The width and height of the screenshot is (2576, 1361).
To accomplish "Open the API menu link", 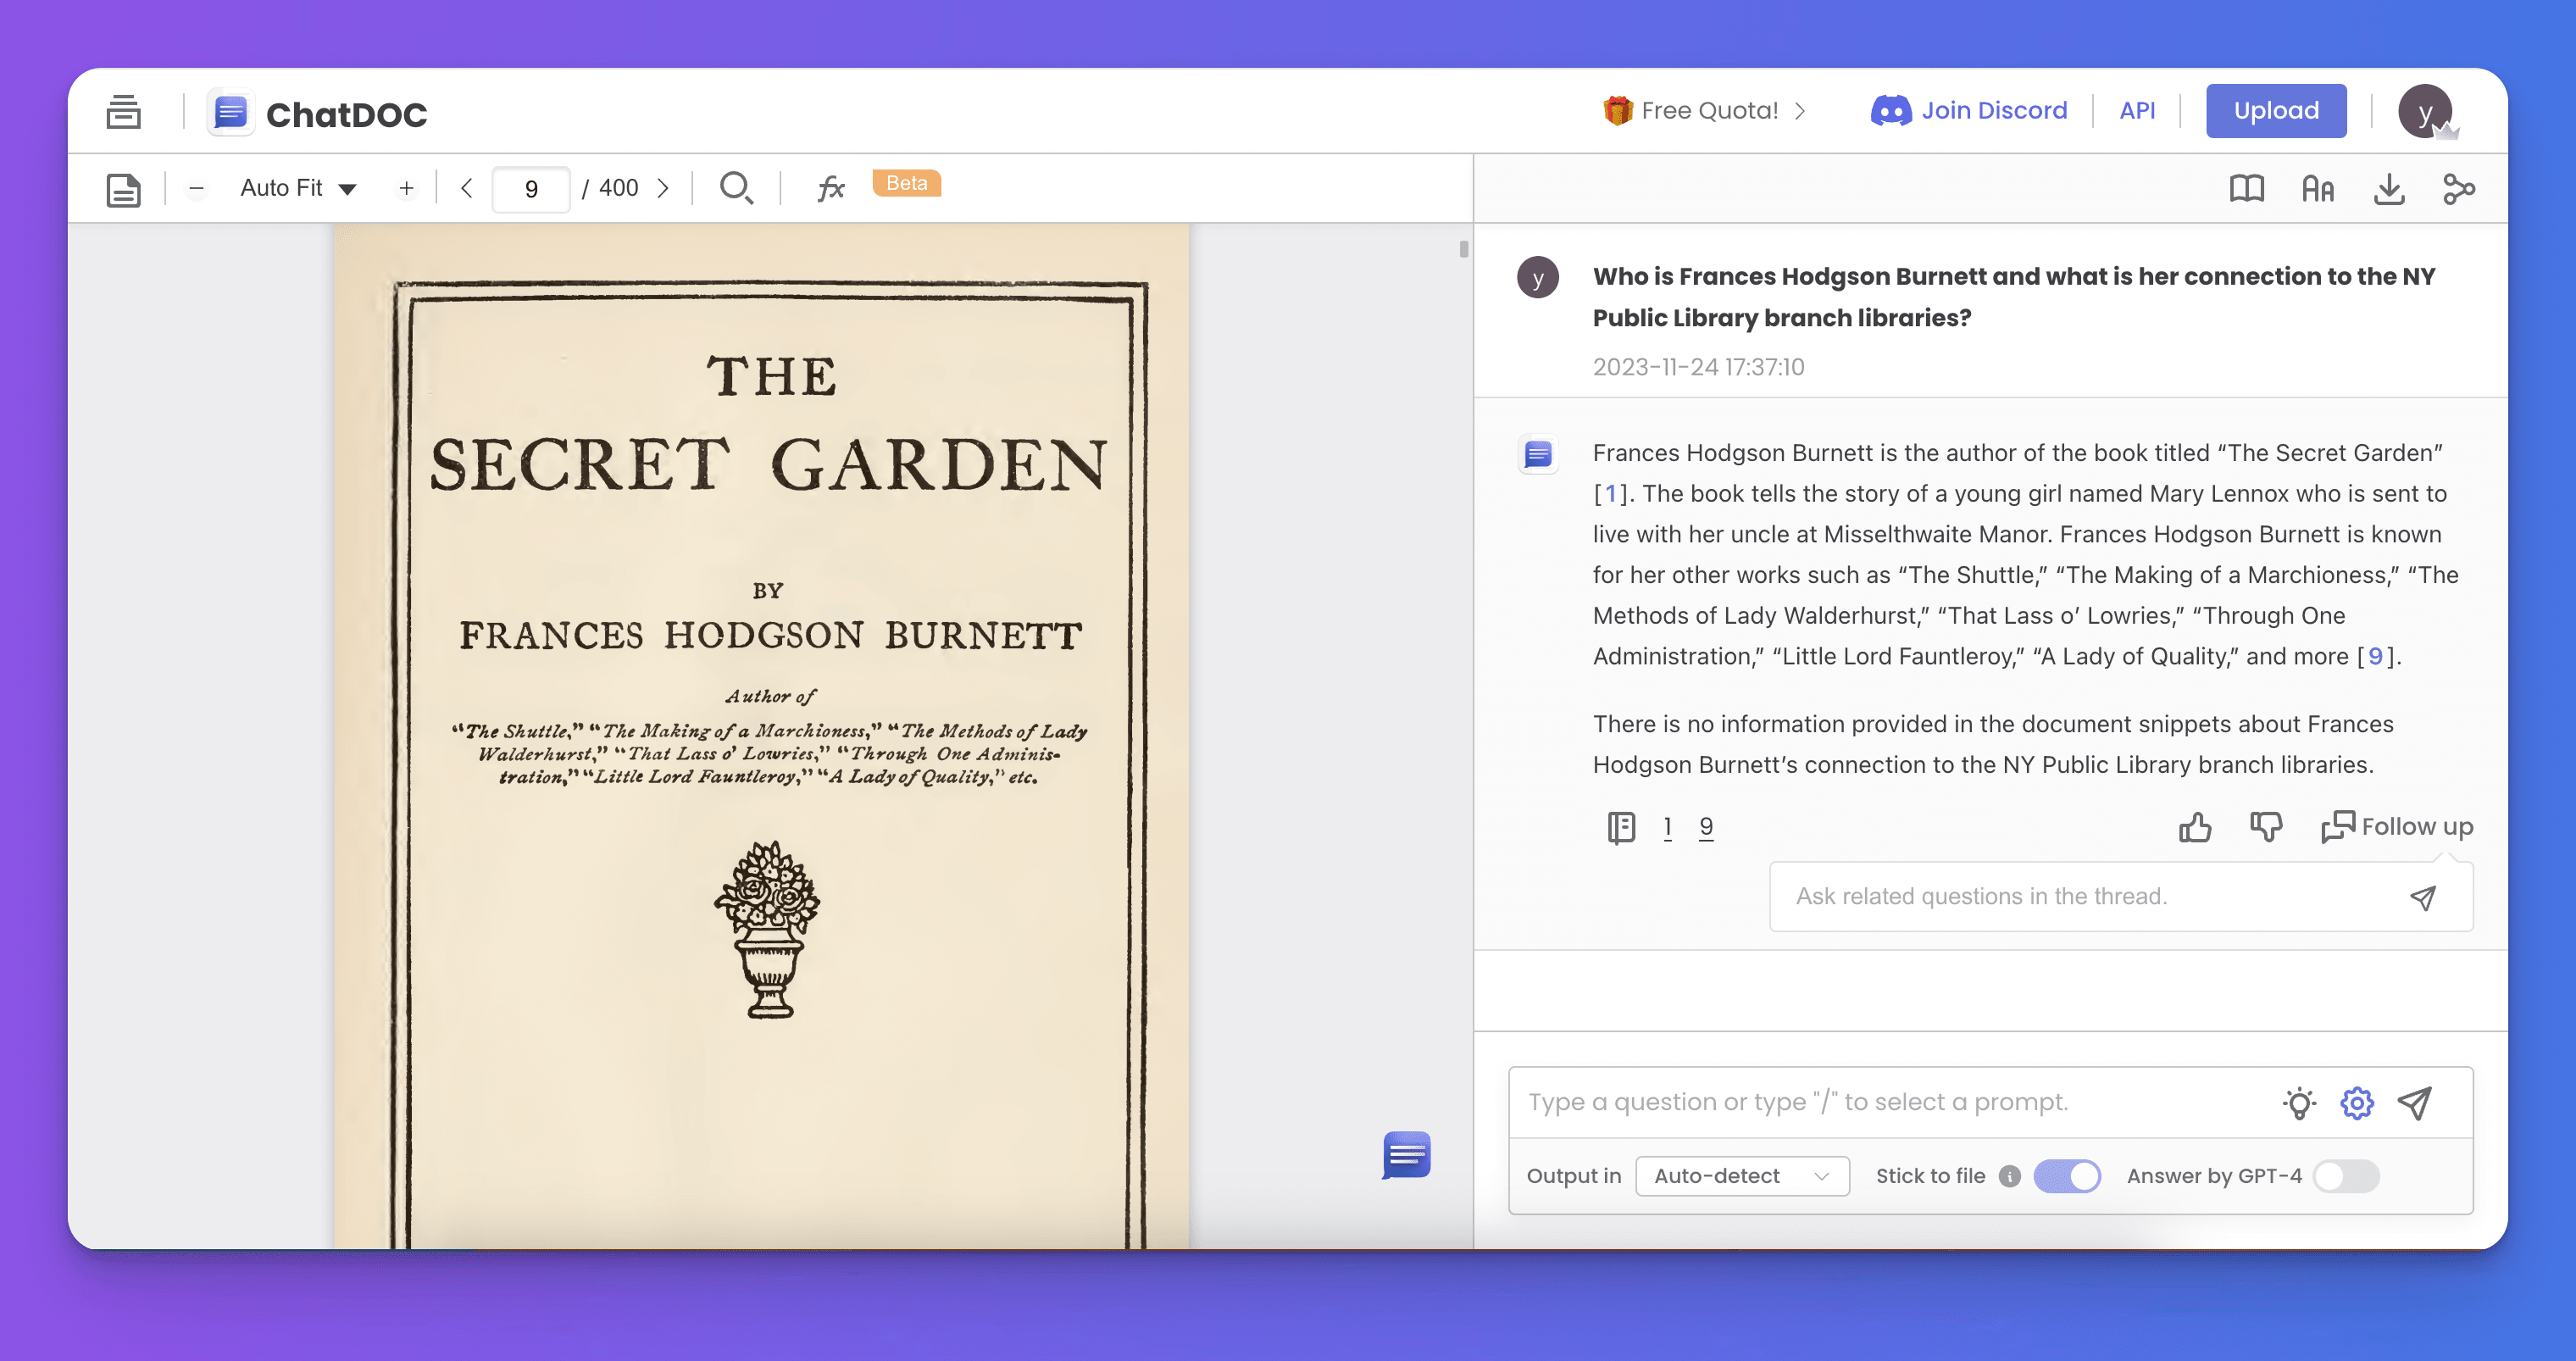I will click(x=2137, y=111).
